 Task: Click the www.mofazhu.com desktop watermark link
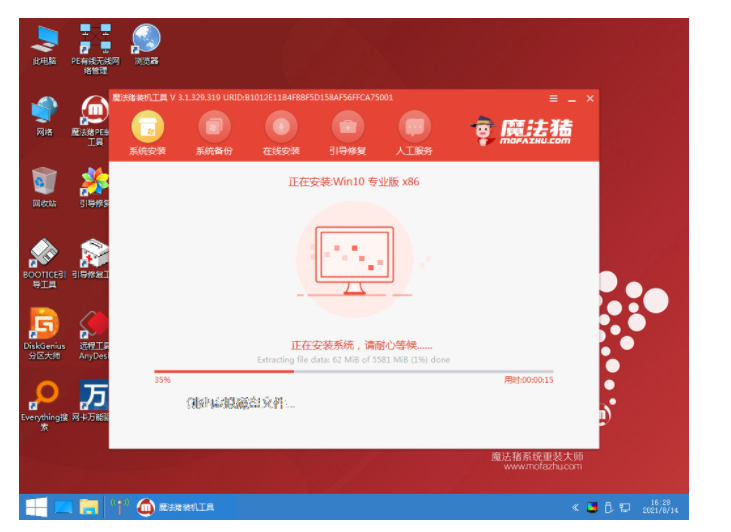coord(543,466)
